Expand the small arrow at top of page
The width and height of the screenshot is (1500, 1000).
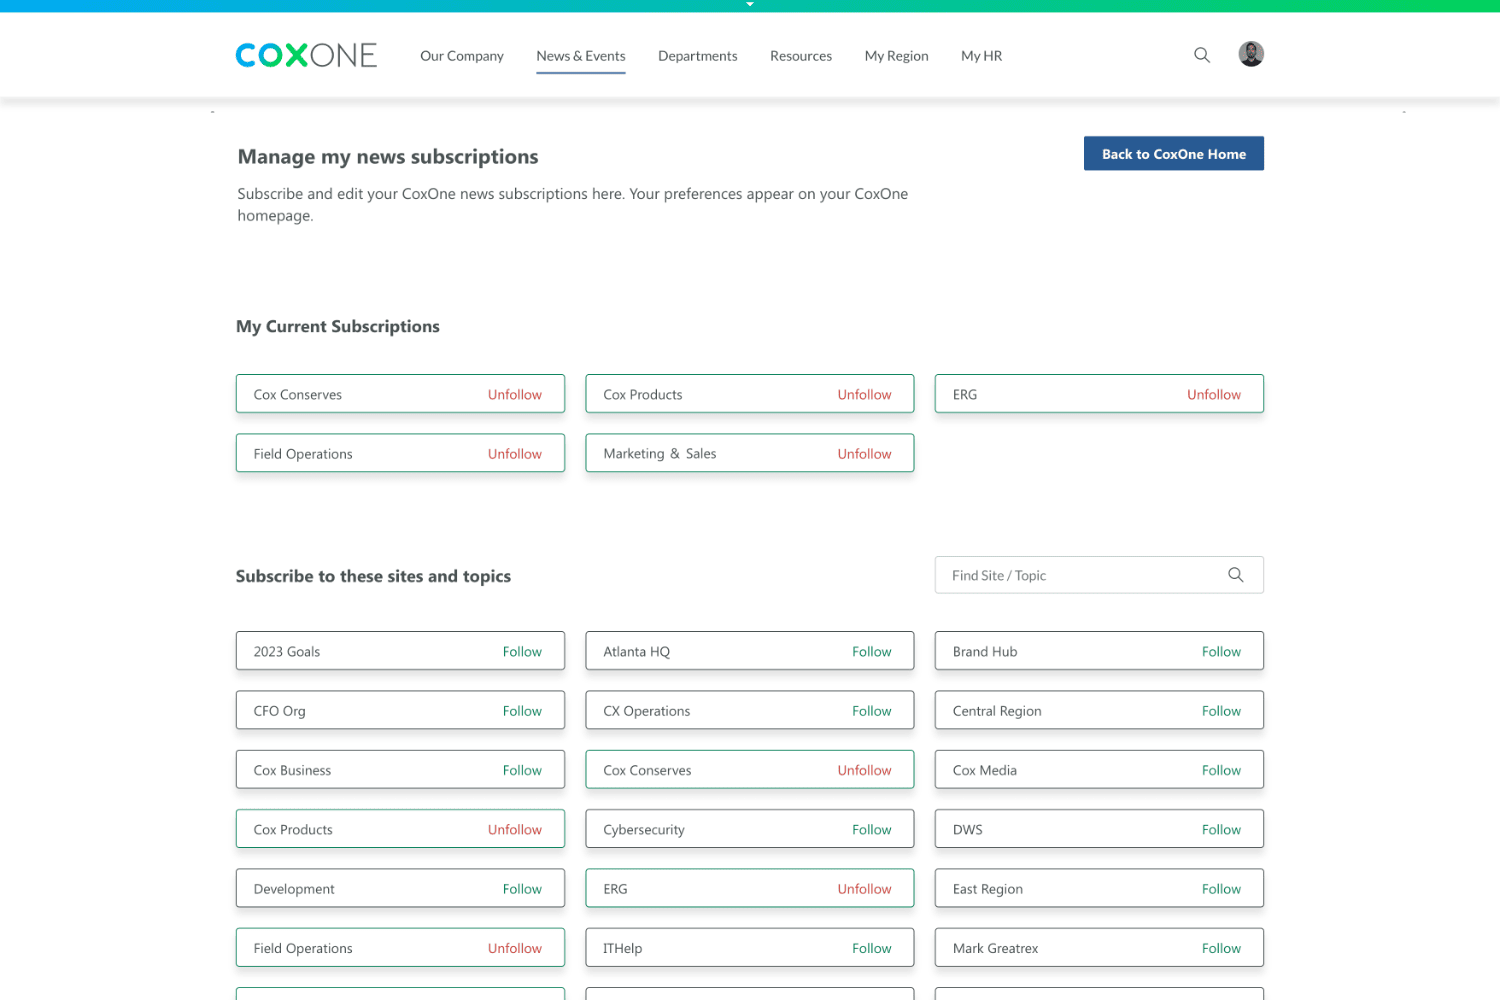tap(750, 5)
